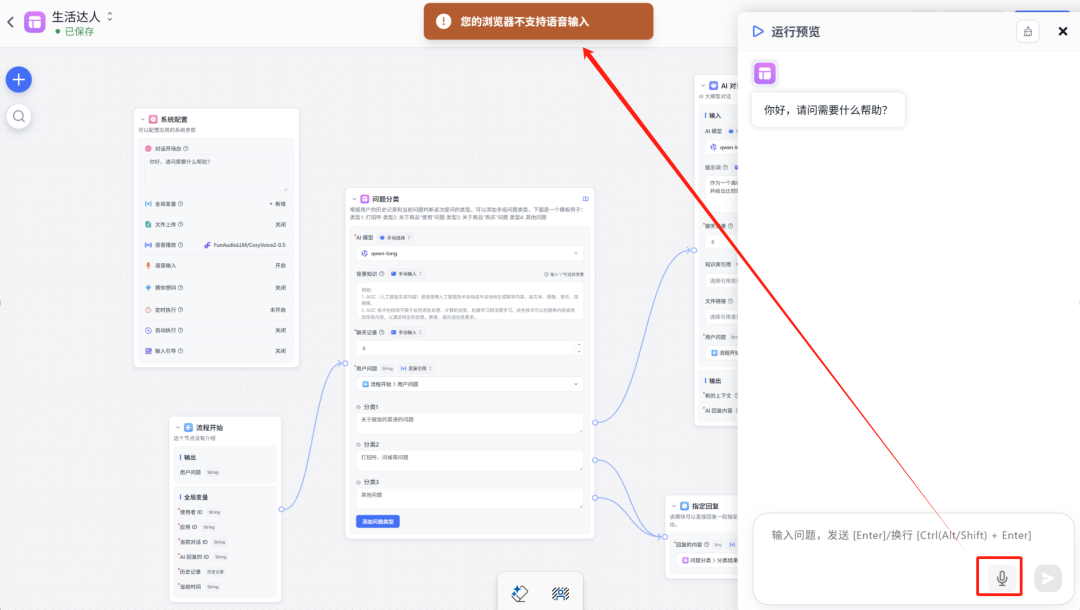This screenshot has height=610, width=1080.
Task: Click the back arrow beside 生活达人
Action: click(x=12, y=21)
